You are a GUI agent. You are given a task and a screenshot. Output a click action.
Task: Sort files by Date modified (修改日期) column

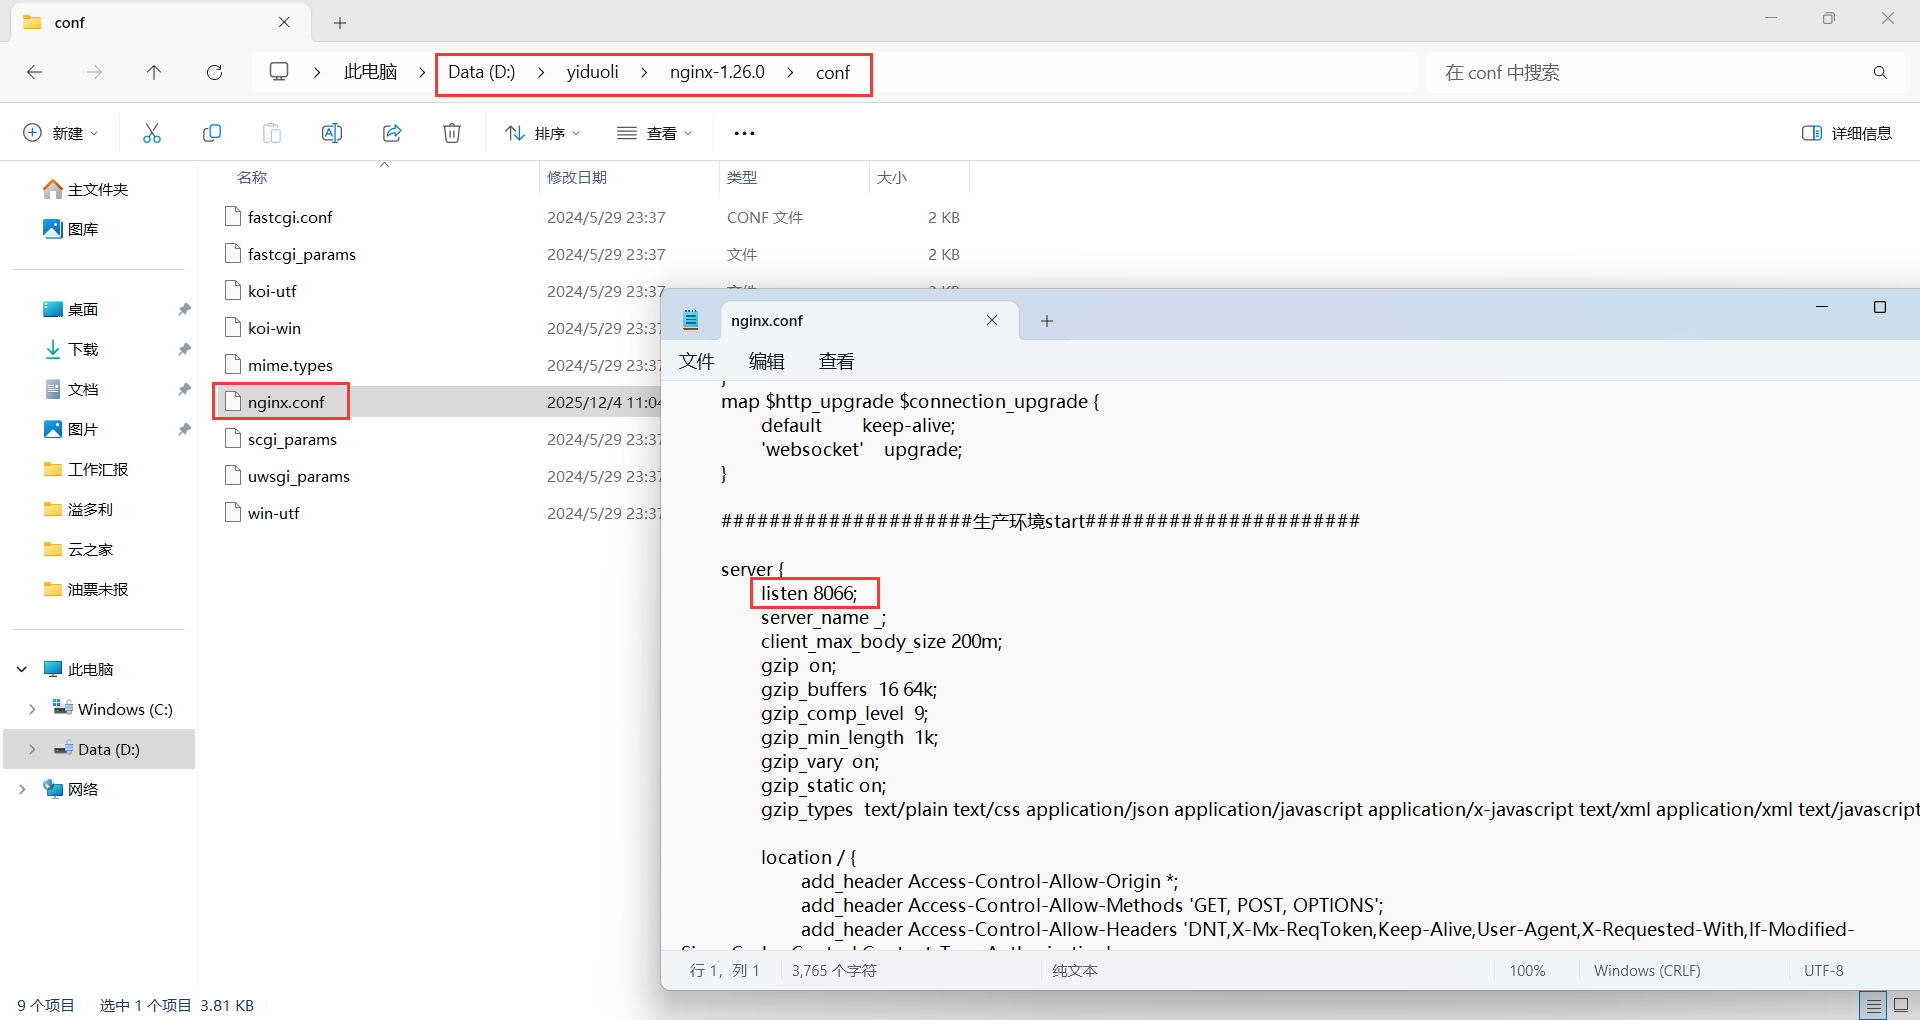577,177
